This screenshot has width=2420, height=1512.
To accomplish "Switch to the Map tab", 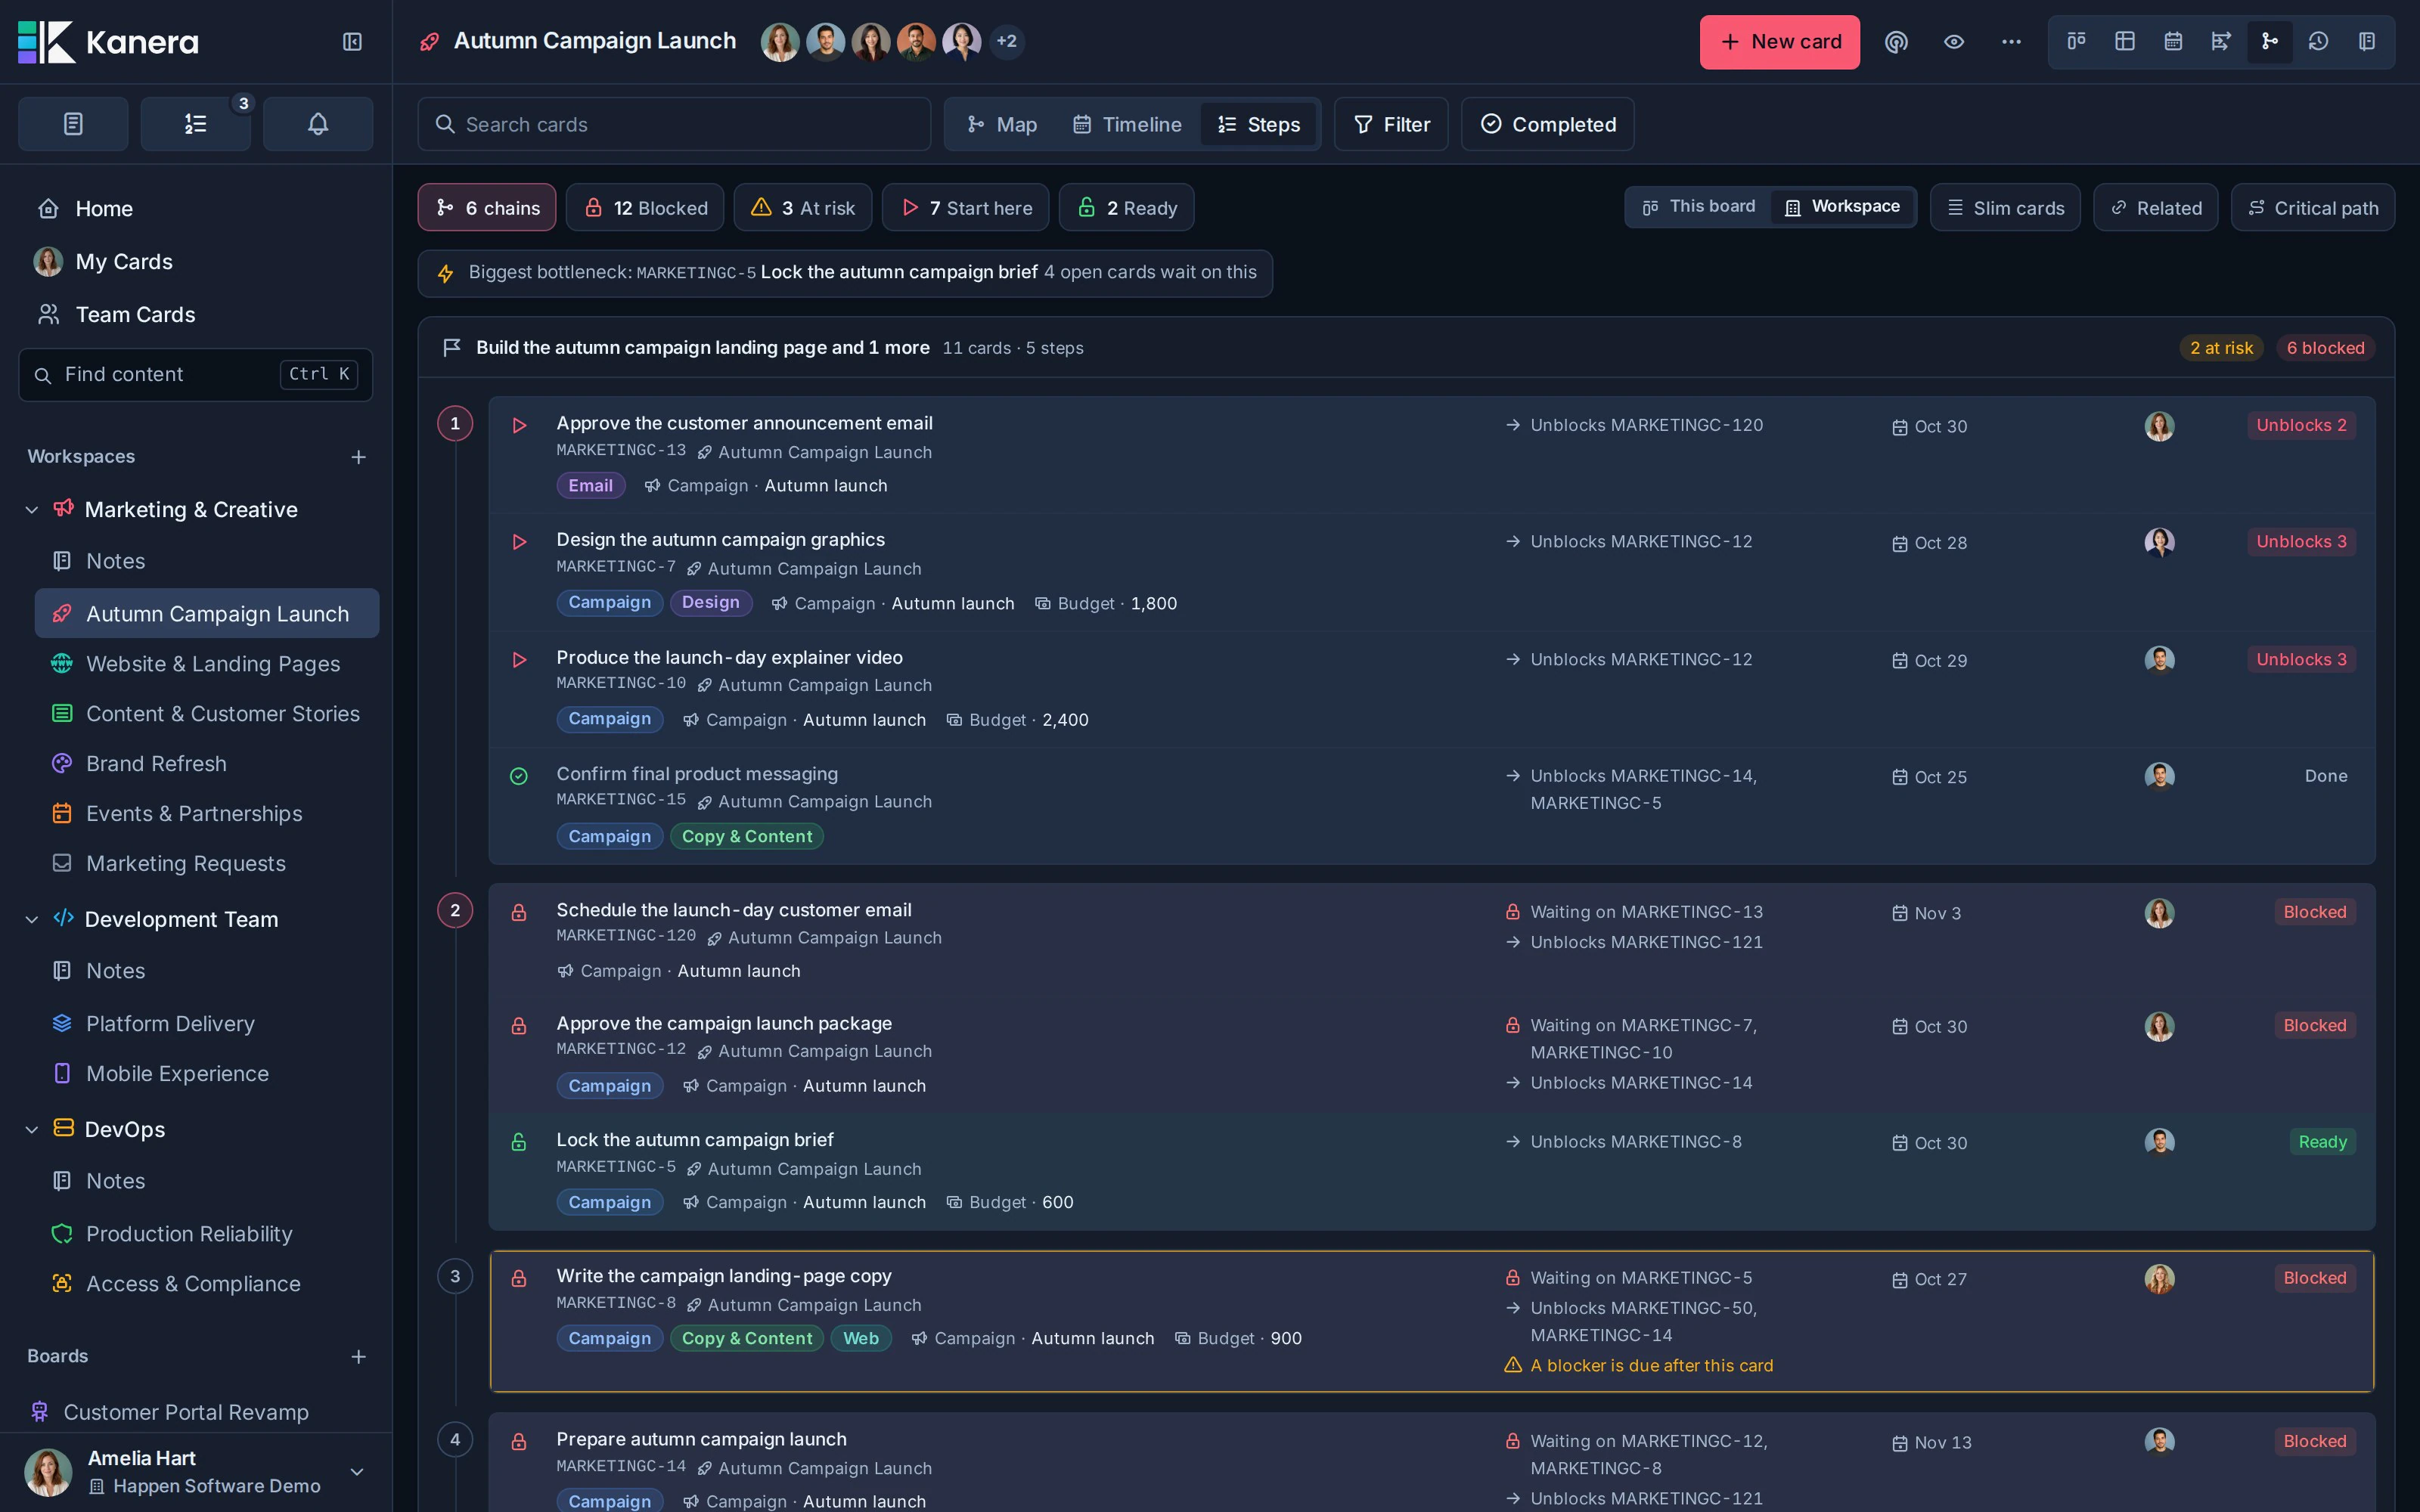I will 1002,124.
